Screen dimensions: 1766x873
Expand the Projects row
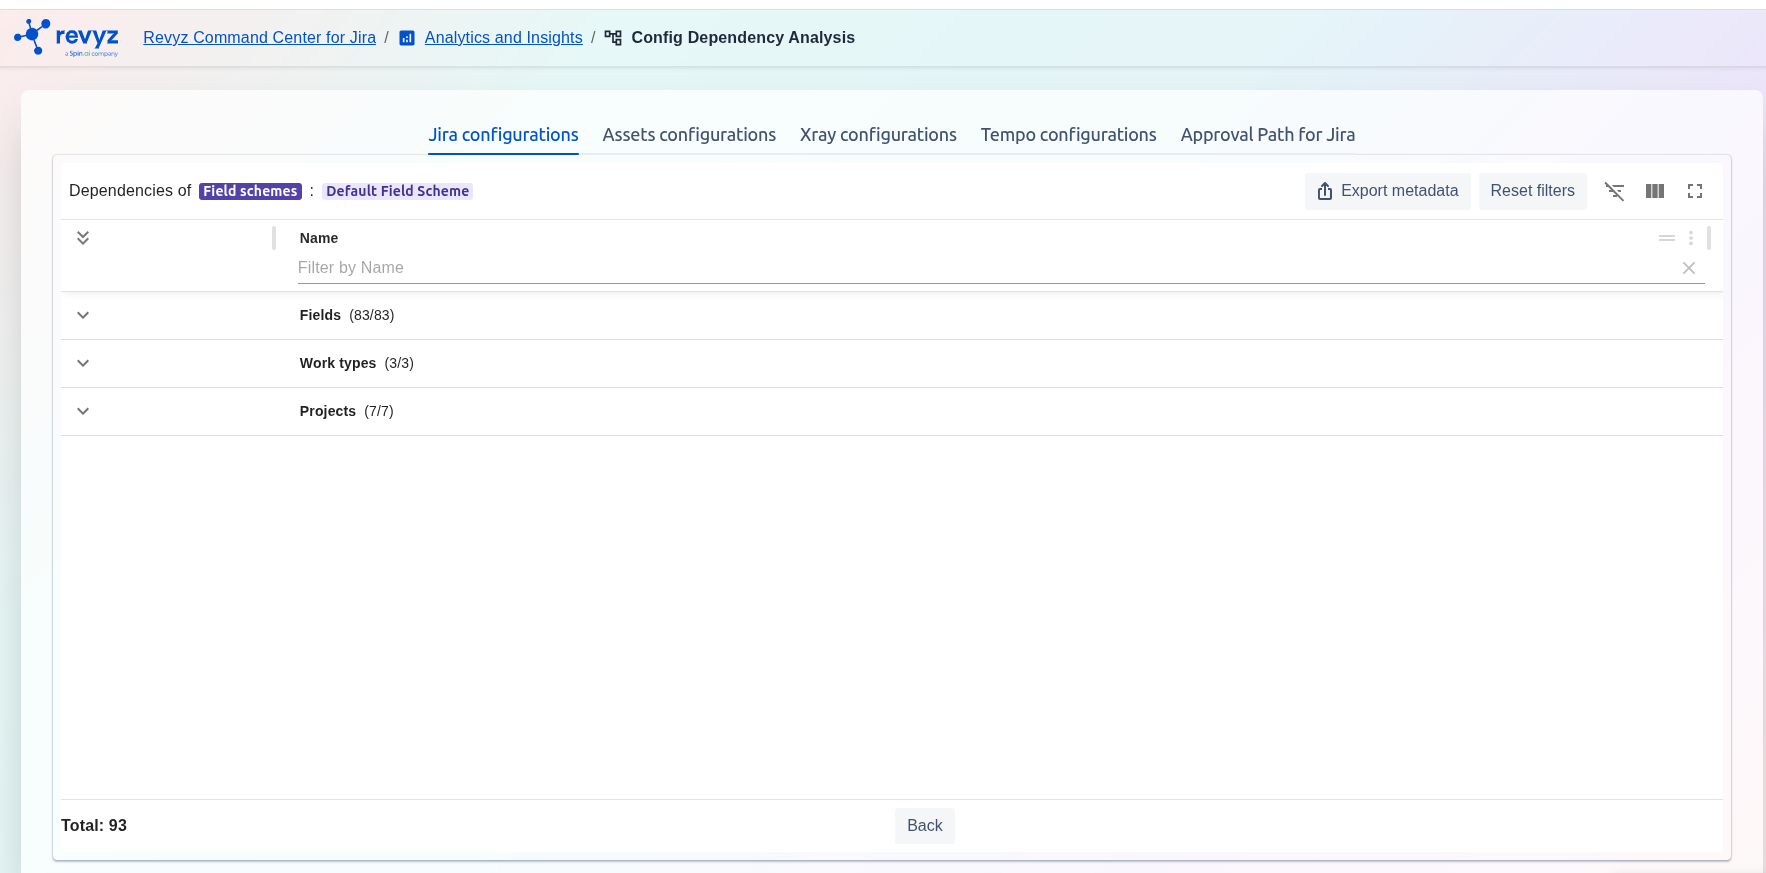coord(83,411)
